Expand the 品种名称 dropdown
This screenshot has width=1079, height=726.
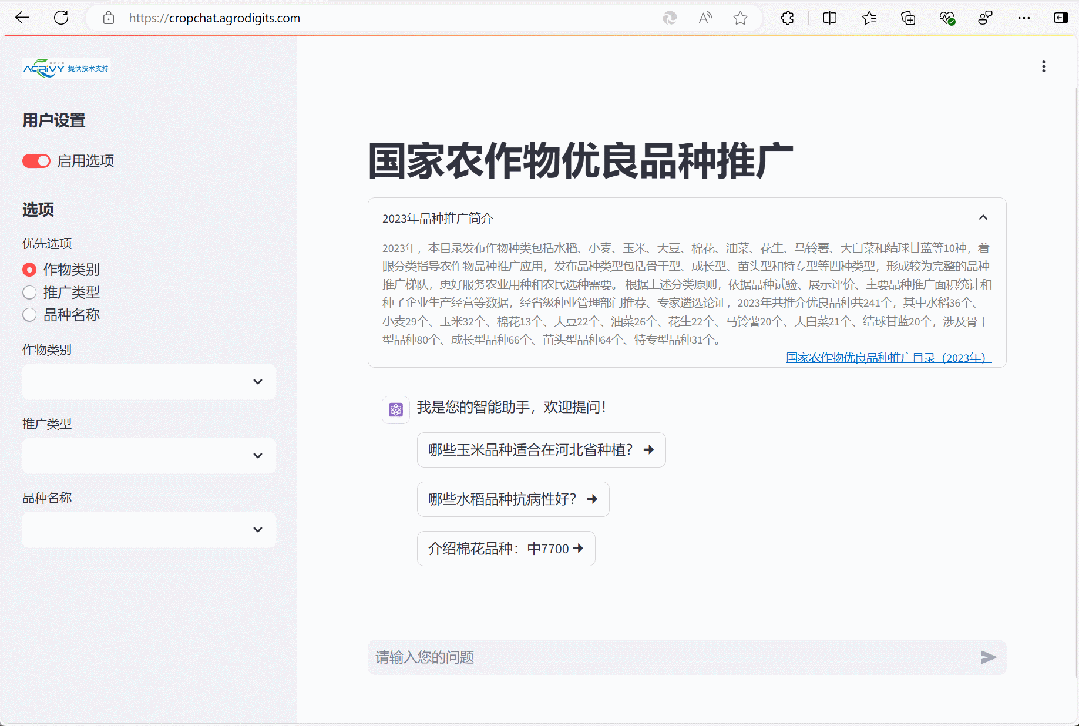[x=149, y=530]
